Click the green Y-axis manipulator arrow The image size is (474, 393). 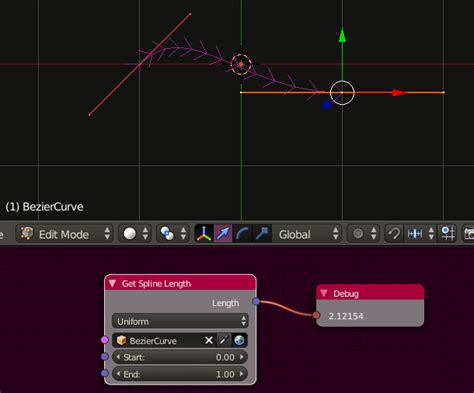(342, 36)
